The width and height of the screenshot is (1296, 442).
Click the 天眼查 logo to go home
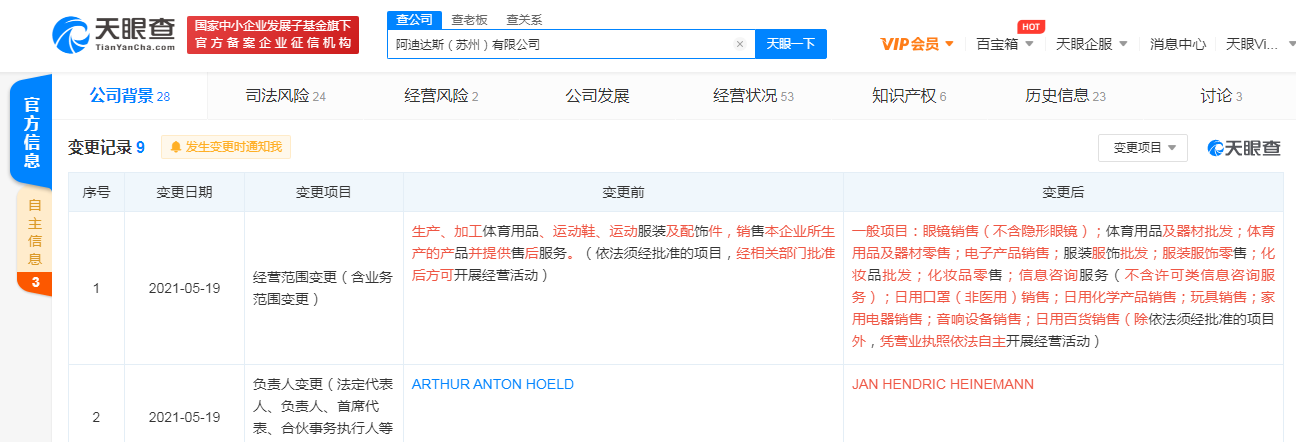pyautogui.click(x=112, y=35)
